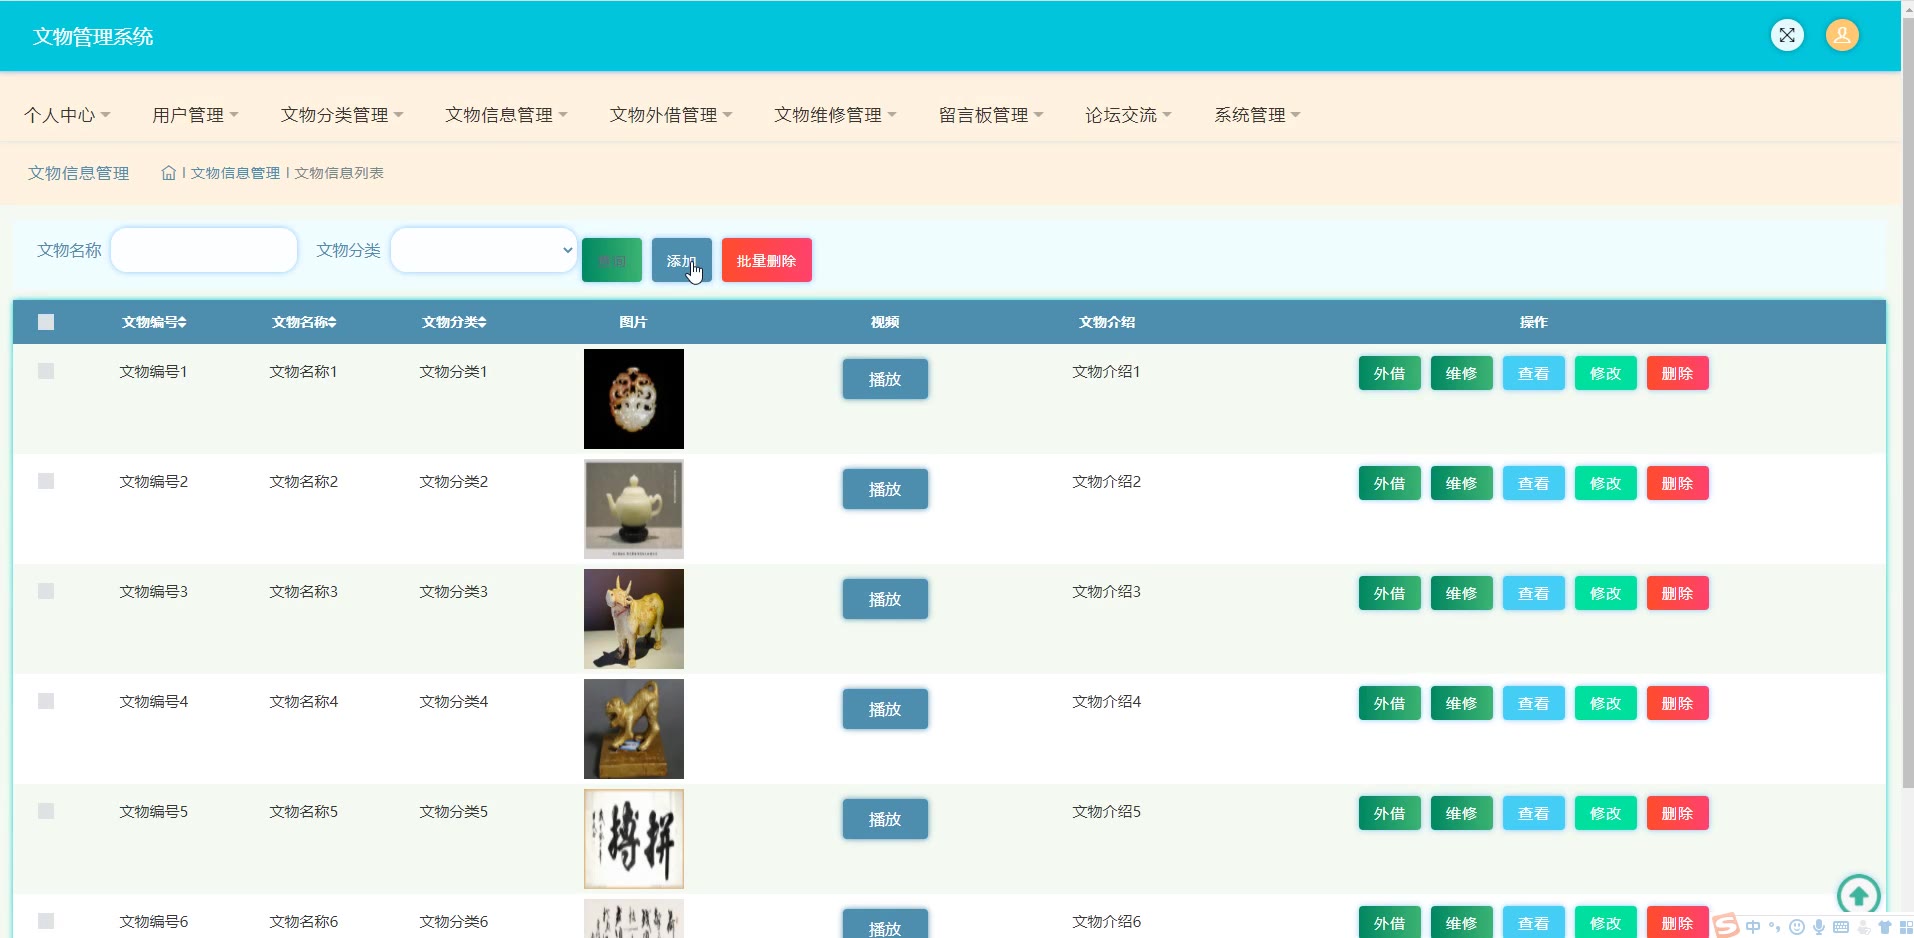Open the golden beast thumbnail of 文物名称4
1914x938 pixels.
tap(634, 729)
